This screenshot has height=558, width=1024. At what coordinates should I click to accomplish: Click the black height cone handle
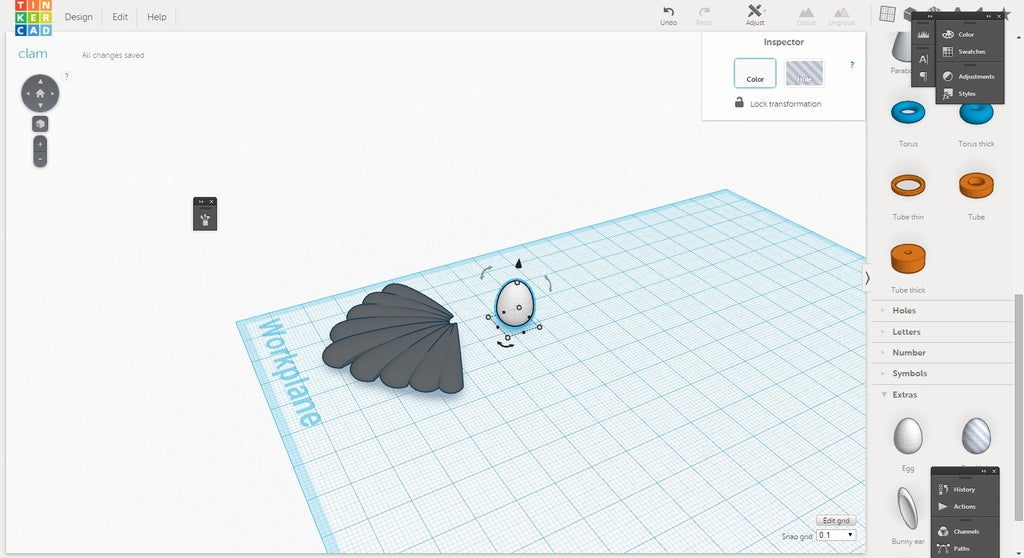coord(519,263)
